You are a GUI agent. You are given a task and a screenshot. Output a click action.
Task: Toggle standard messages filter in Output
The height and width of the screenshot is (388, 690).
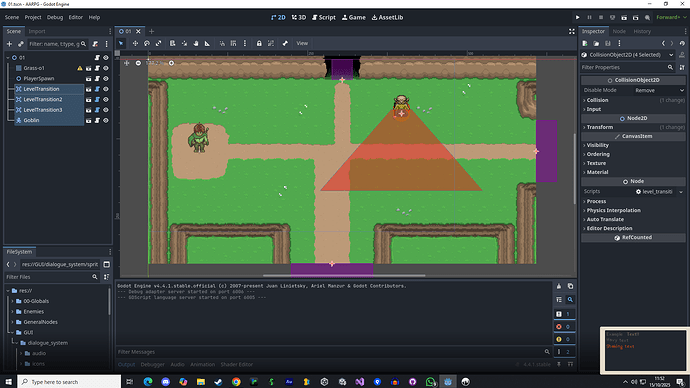pos(564,314)
